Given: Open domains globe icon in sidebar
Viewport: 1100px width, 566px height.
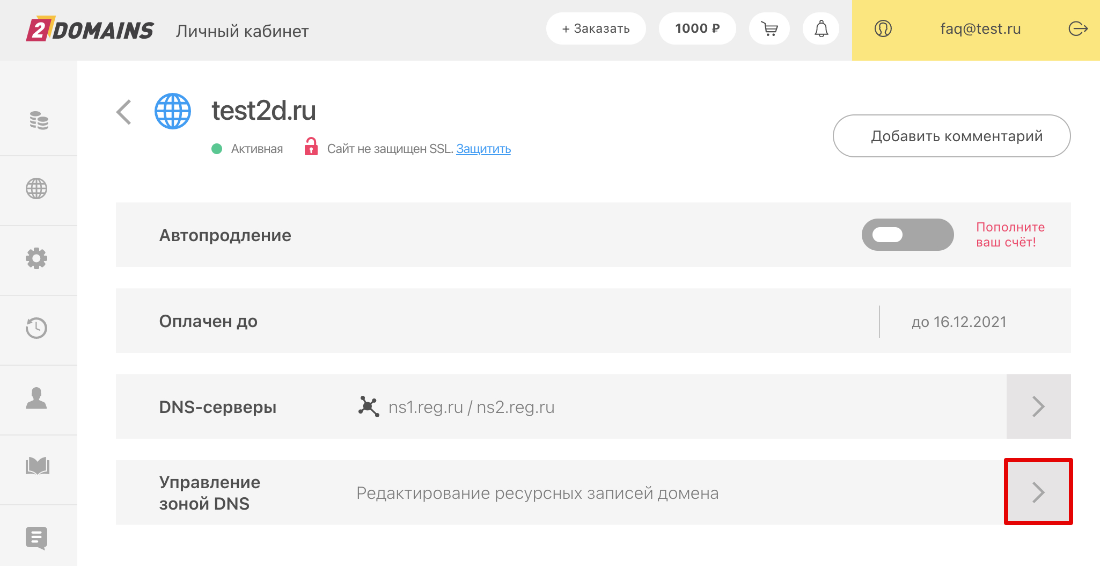Looking at the screenshot, I should point(37,189).
